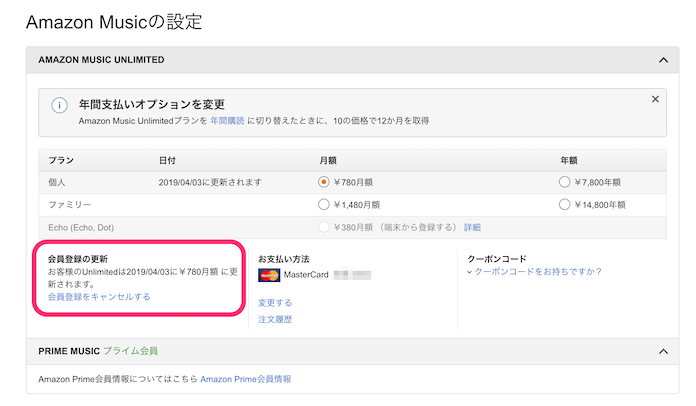Click the 年間支払いオプションを変更 notice title
This screenshot has height=406, width=696.
tap(152, 105)
